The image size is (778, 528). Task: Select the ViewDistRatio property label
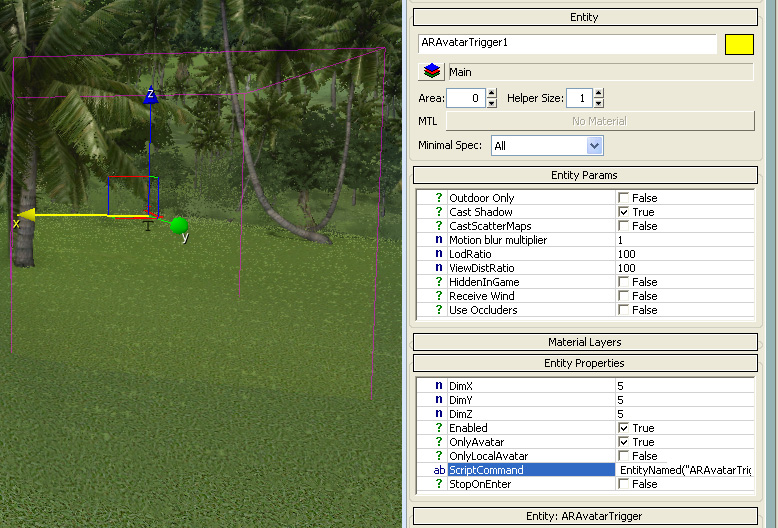coord(481,268)
